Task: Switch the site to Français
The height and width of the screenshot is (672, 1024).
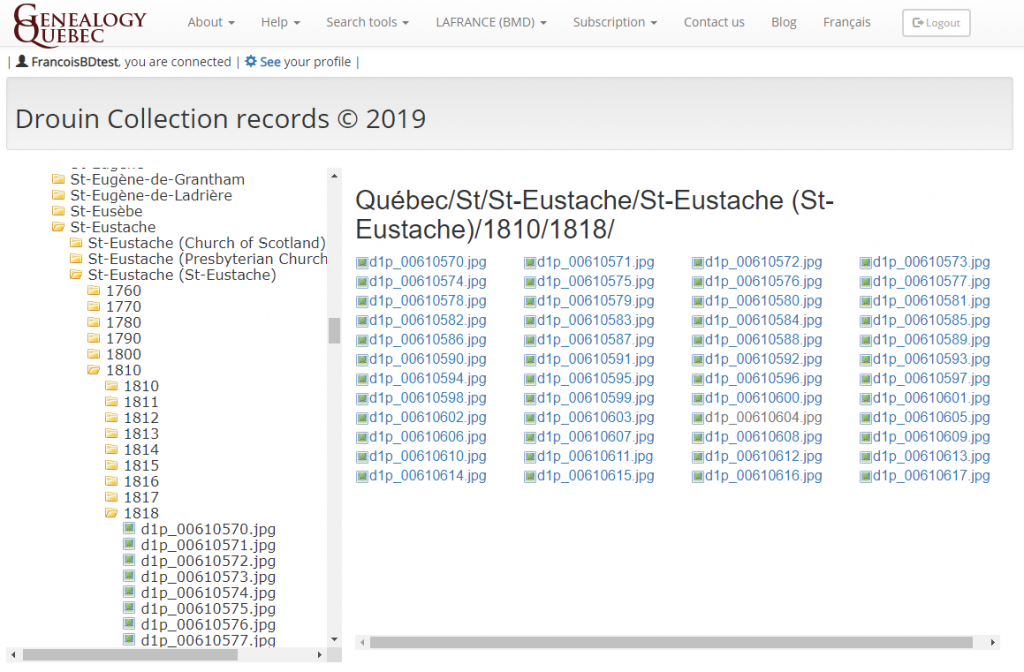Action: click(847, 22)
